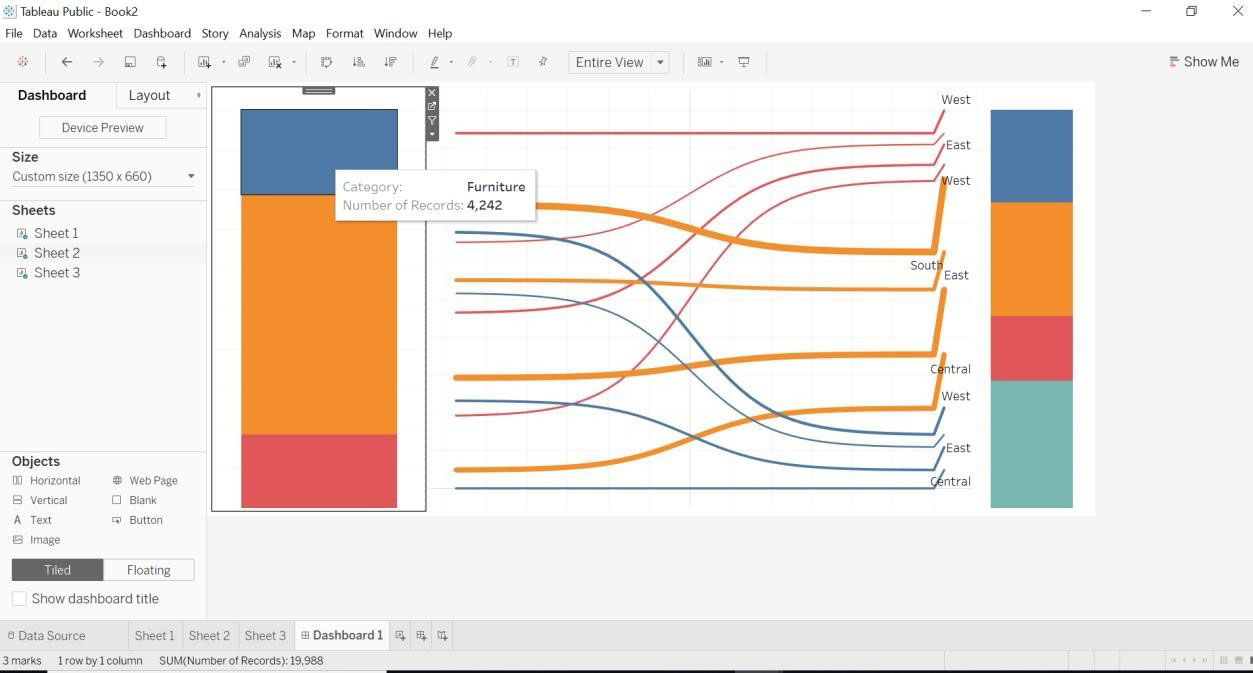Image resolution: width=1253 pixels, height=673 pixels.
Task: Open the Worksheet menu
Action: [95, 33]
